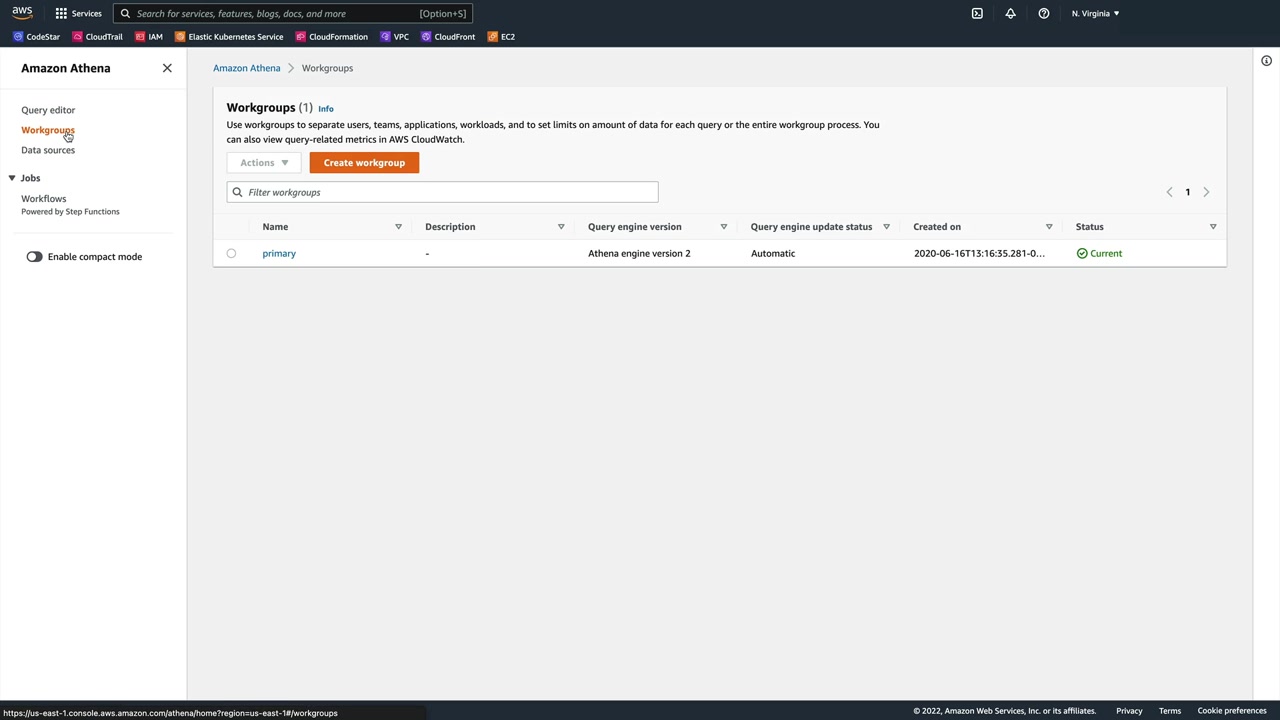Image resolution: width=1280 pixels, height=720 pixels.
Task: Open the info panel icon at right edge
Action: [x=1266, y=61]
